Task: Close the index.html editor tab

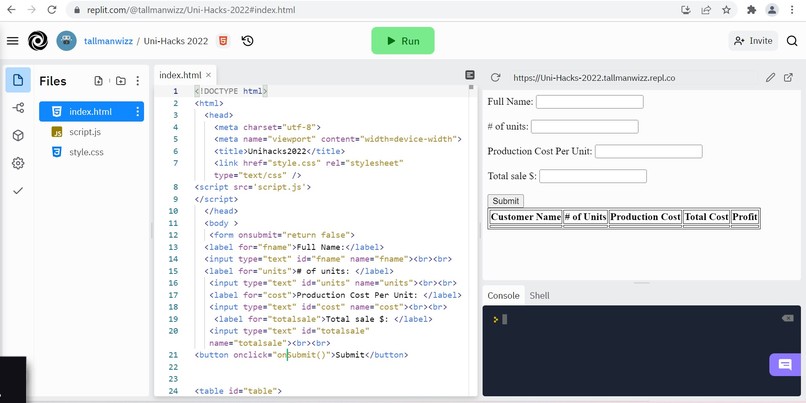Action: click(x=208, y=75)
